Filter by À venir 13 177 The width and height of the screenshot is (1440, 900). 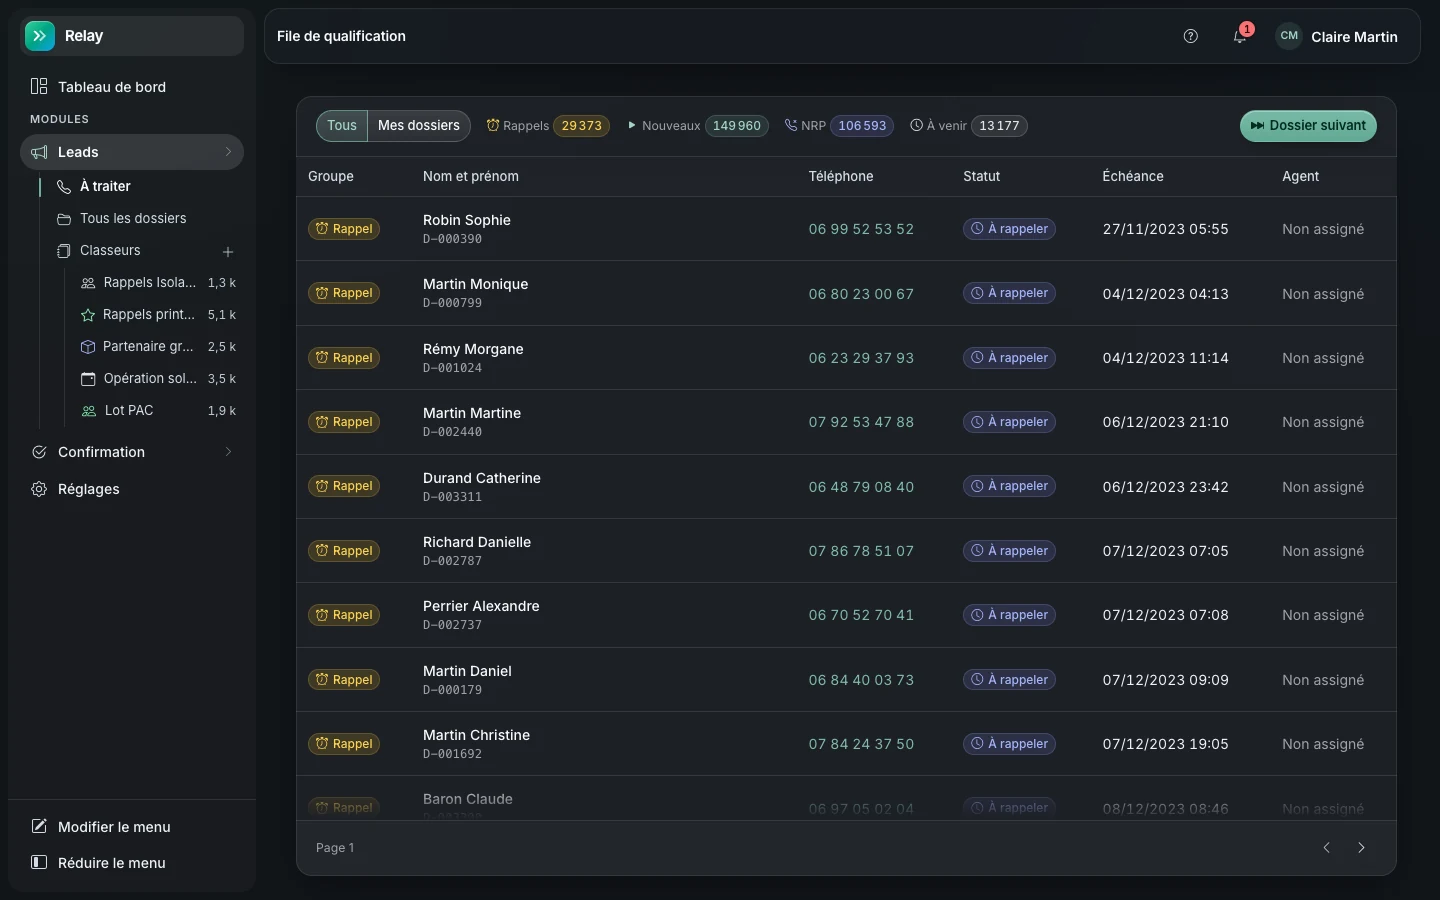(969, 126)
